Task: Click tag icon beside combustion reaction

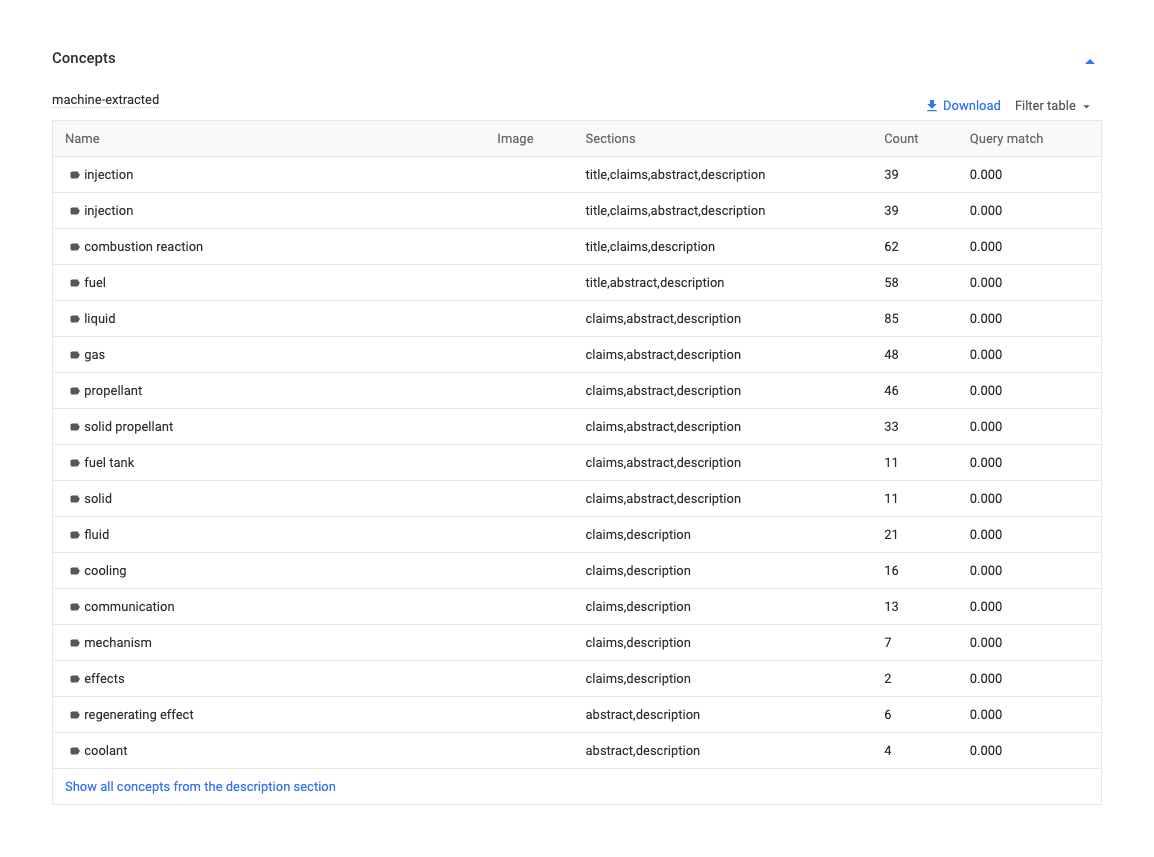Action: (74, 247)
